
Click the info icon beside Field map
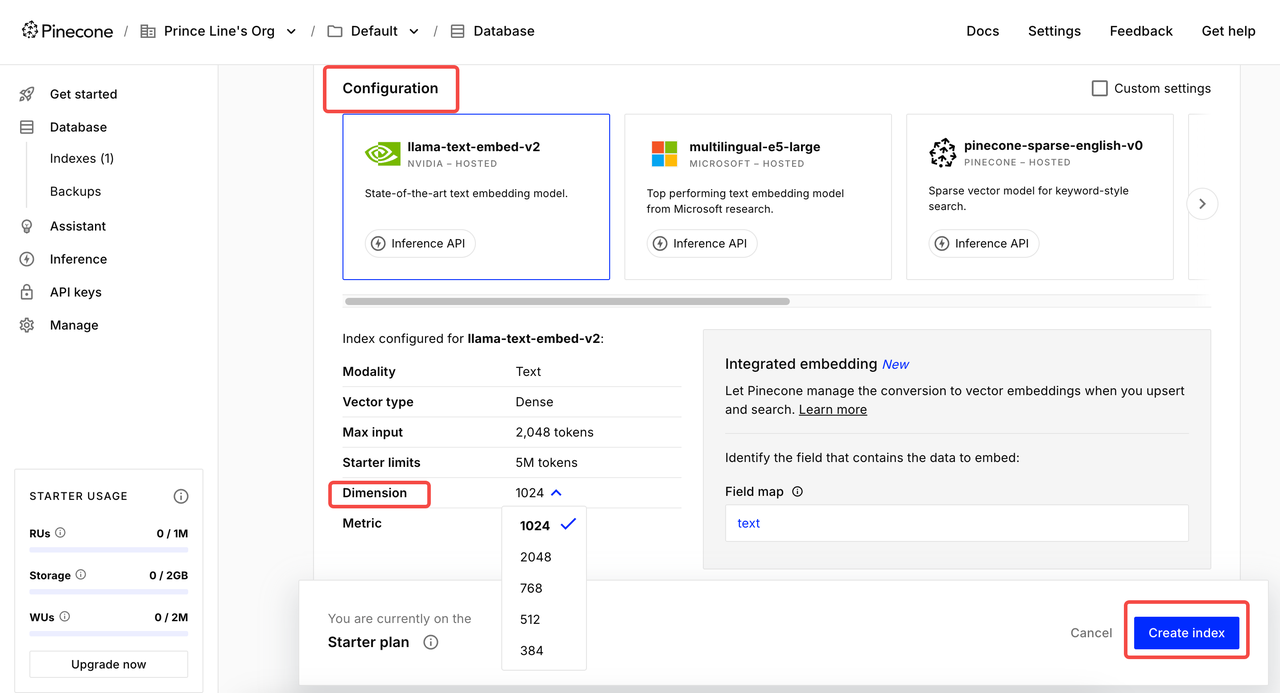tap(797, 491)
